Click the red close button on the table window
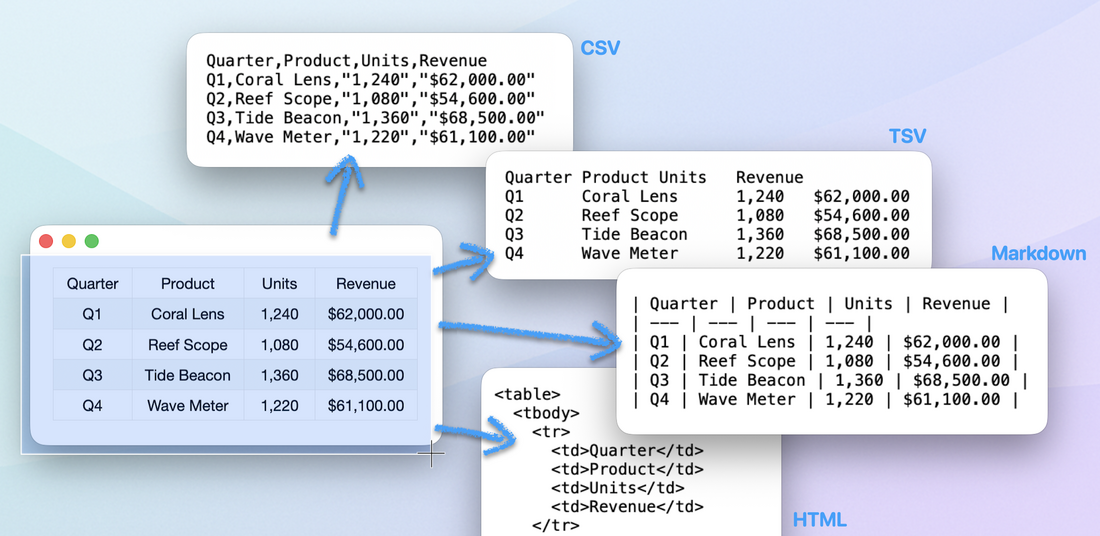 46,241
